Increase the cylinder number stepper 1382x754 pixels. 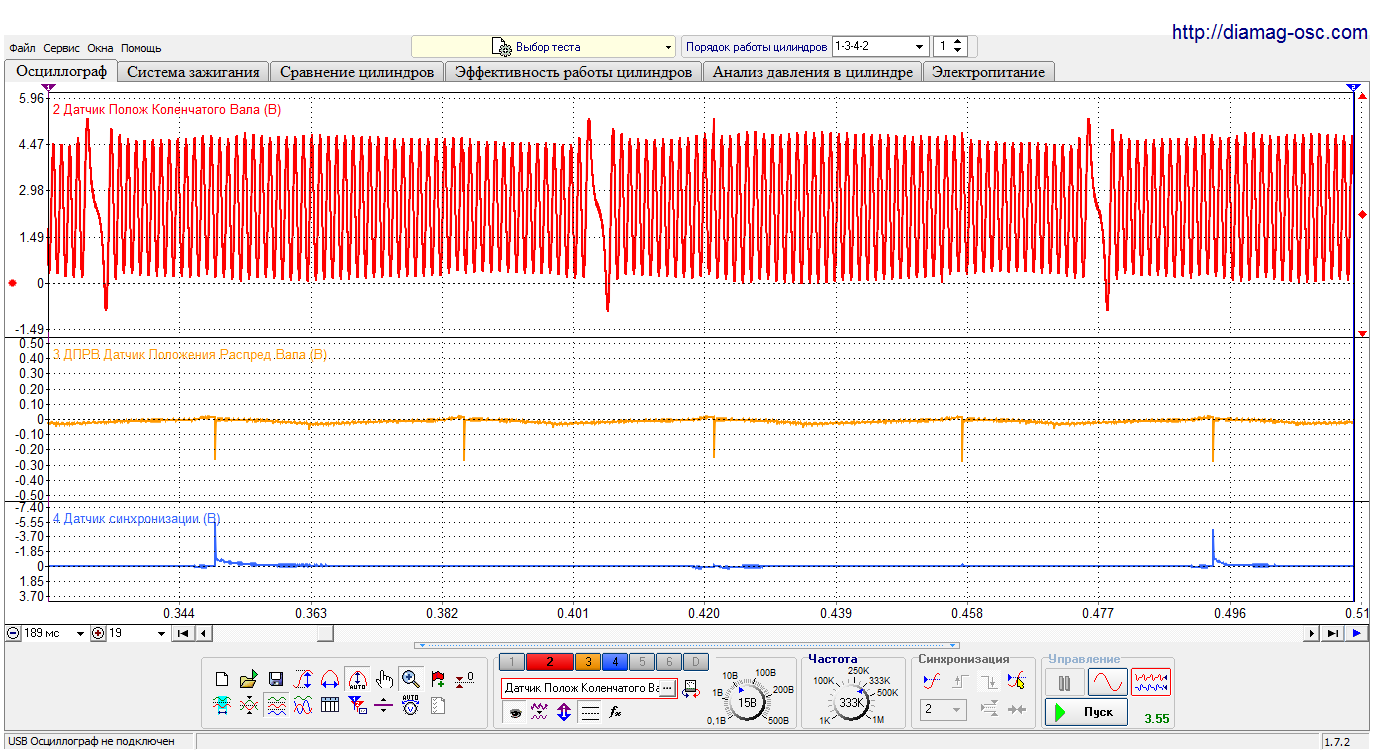[958, 42]
